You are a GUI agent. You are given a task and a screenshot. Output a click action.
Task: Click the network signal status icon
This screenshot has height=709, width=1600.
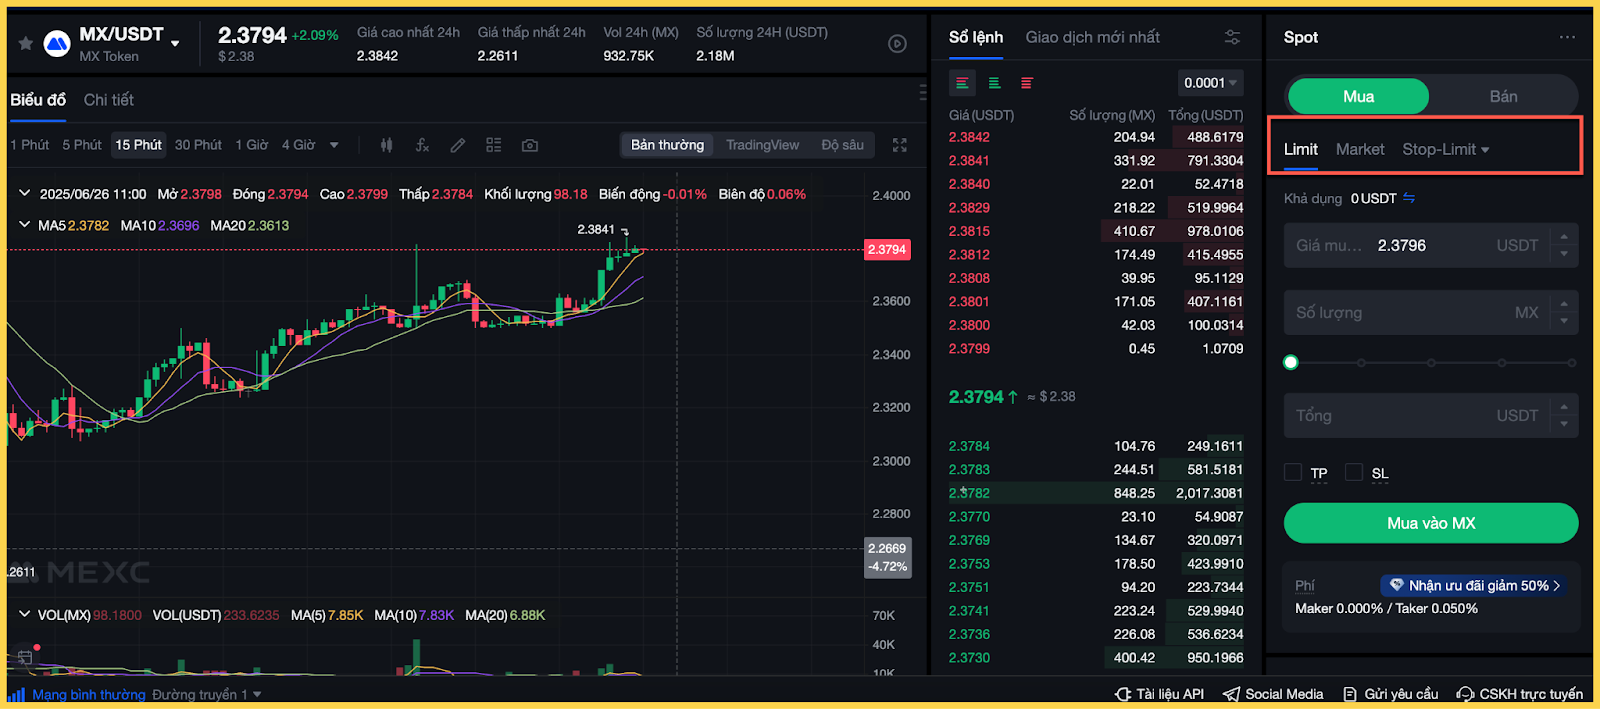click(16, 694)
